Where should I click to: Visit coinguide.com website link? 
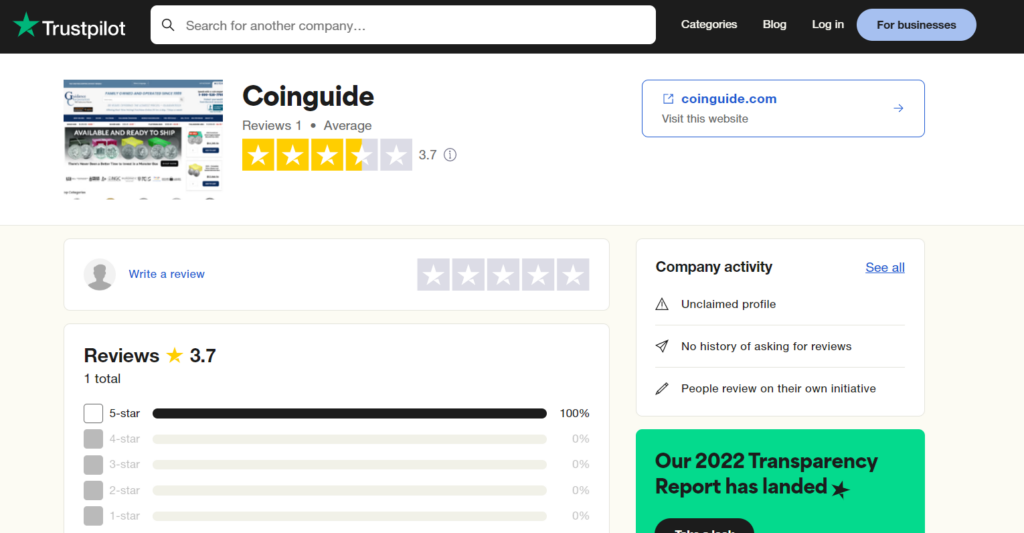729,99
